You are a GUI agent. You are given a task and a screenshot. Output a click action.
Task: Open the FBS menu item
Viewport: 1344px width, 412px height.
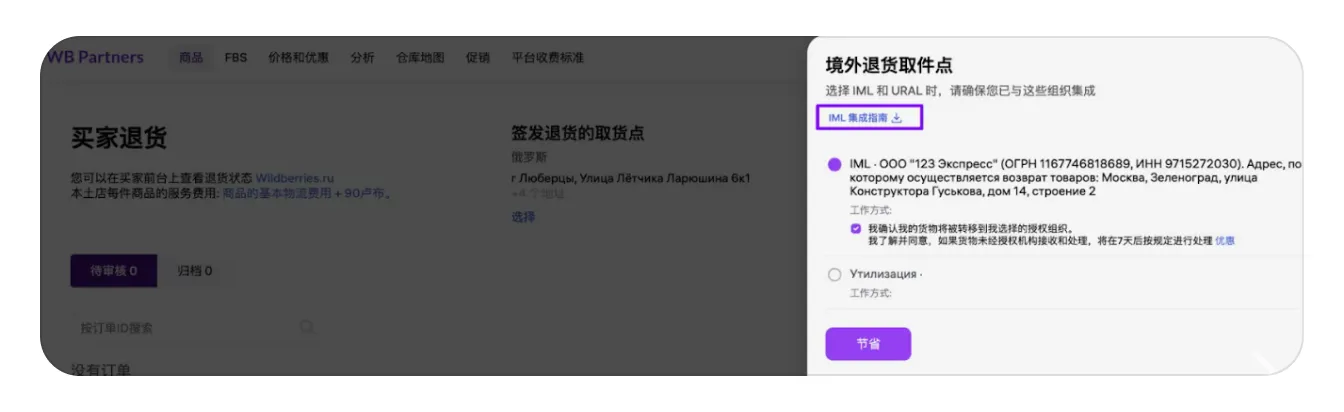pos(236,58)
